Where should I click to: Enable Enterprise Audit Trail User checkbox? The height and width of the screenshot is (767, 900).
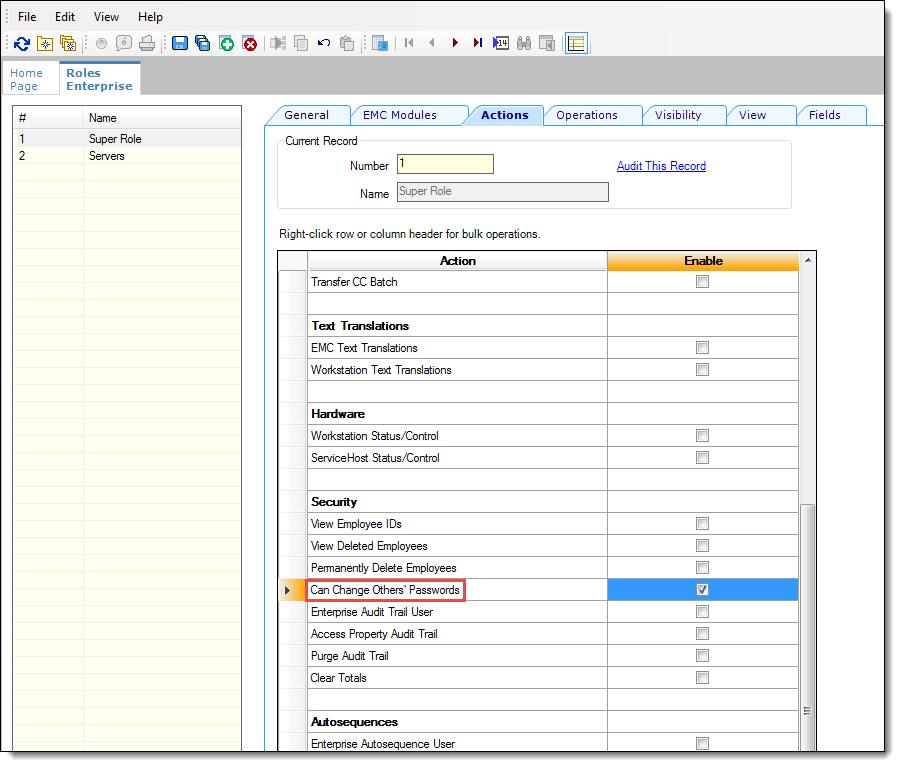(702, 611)
